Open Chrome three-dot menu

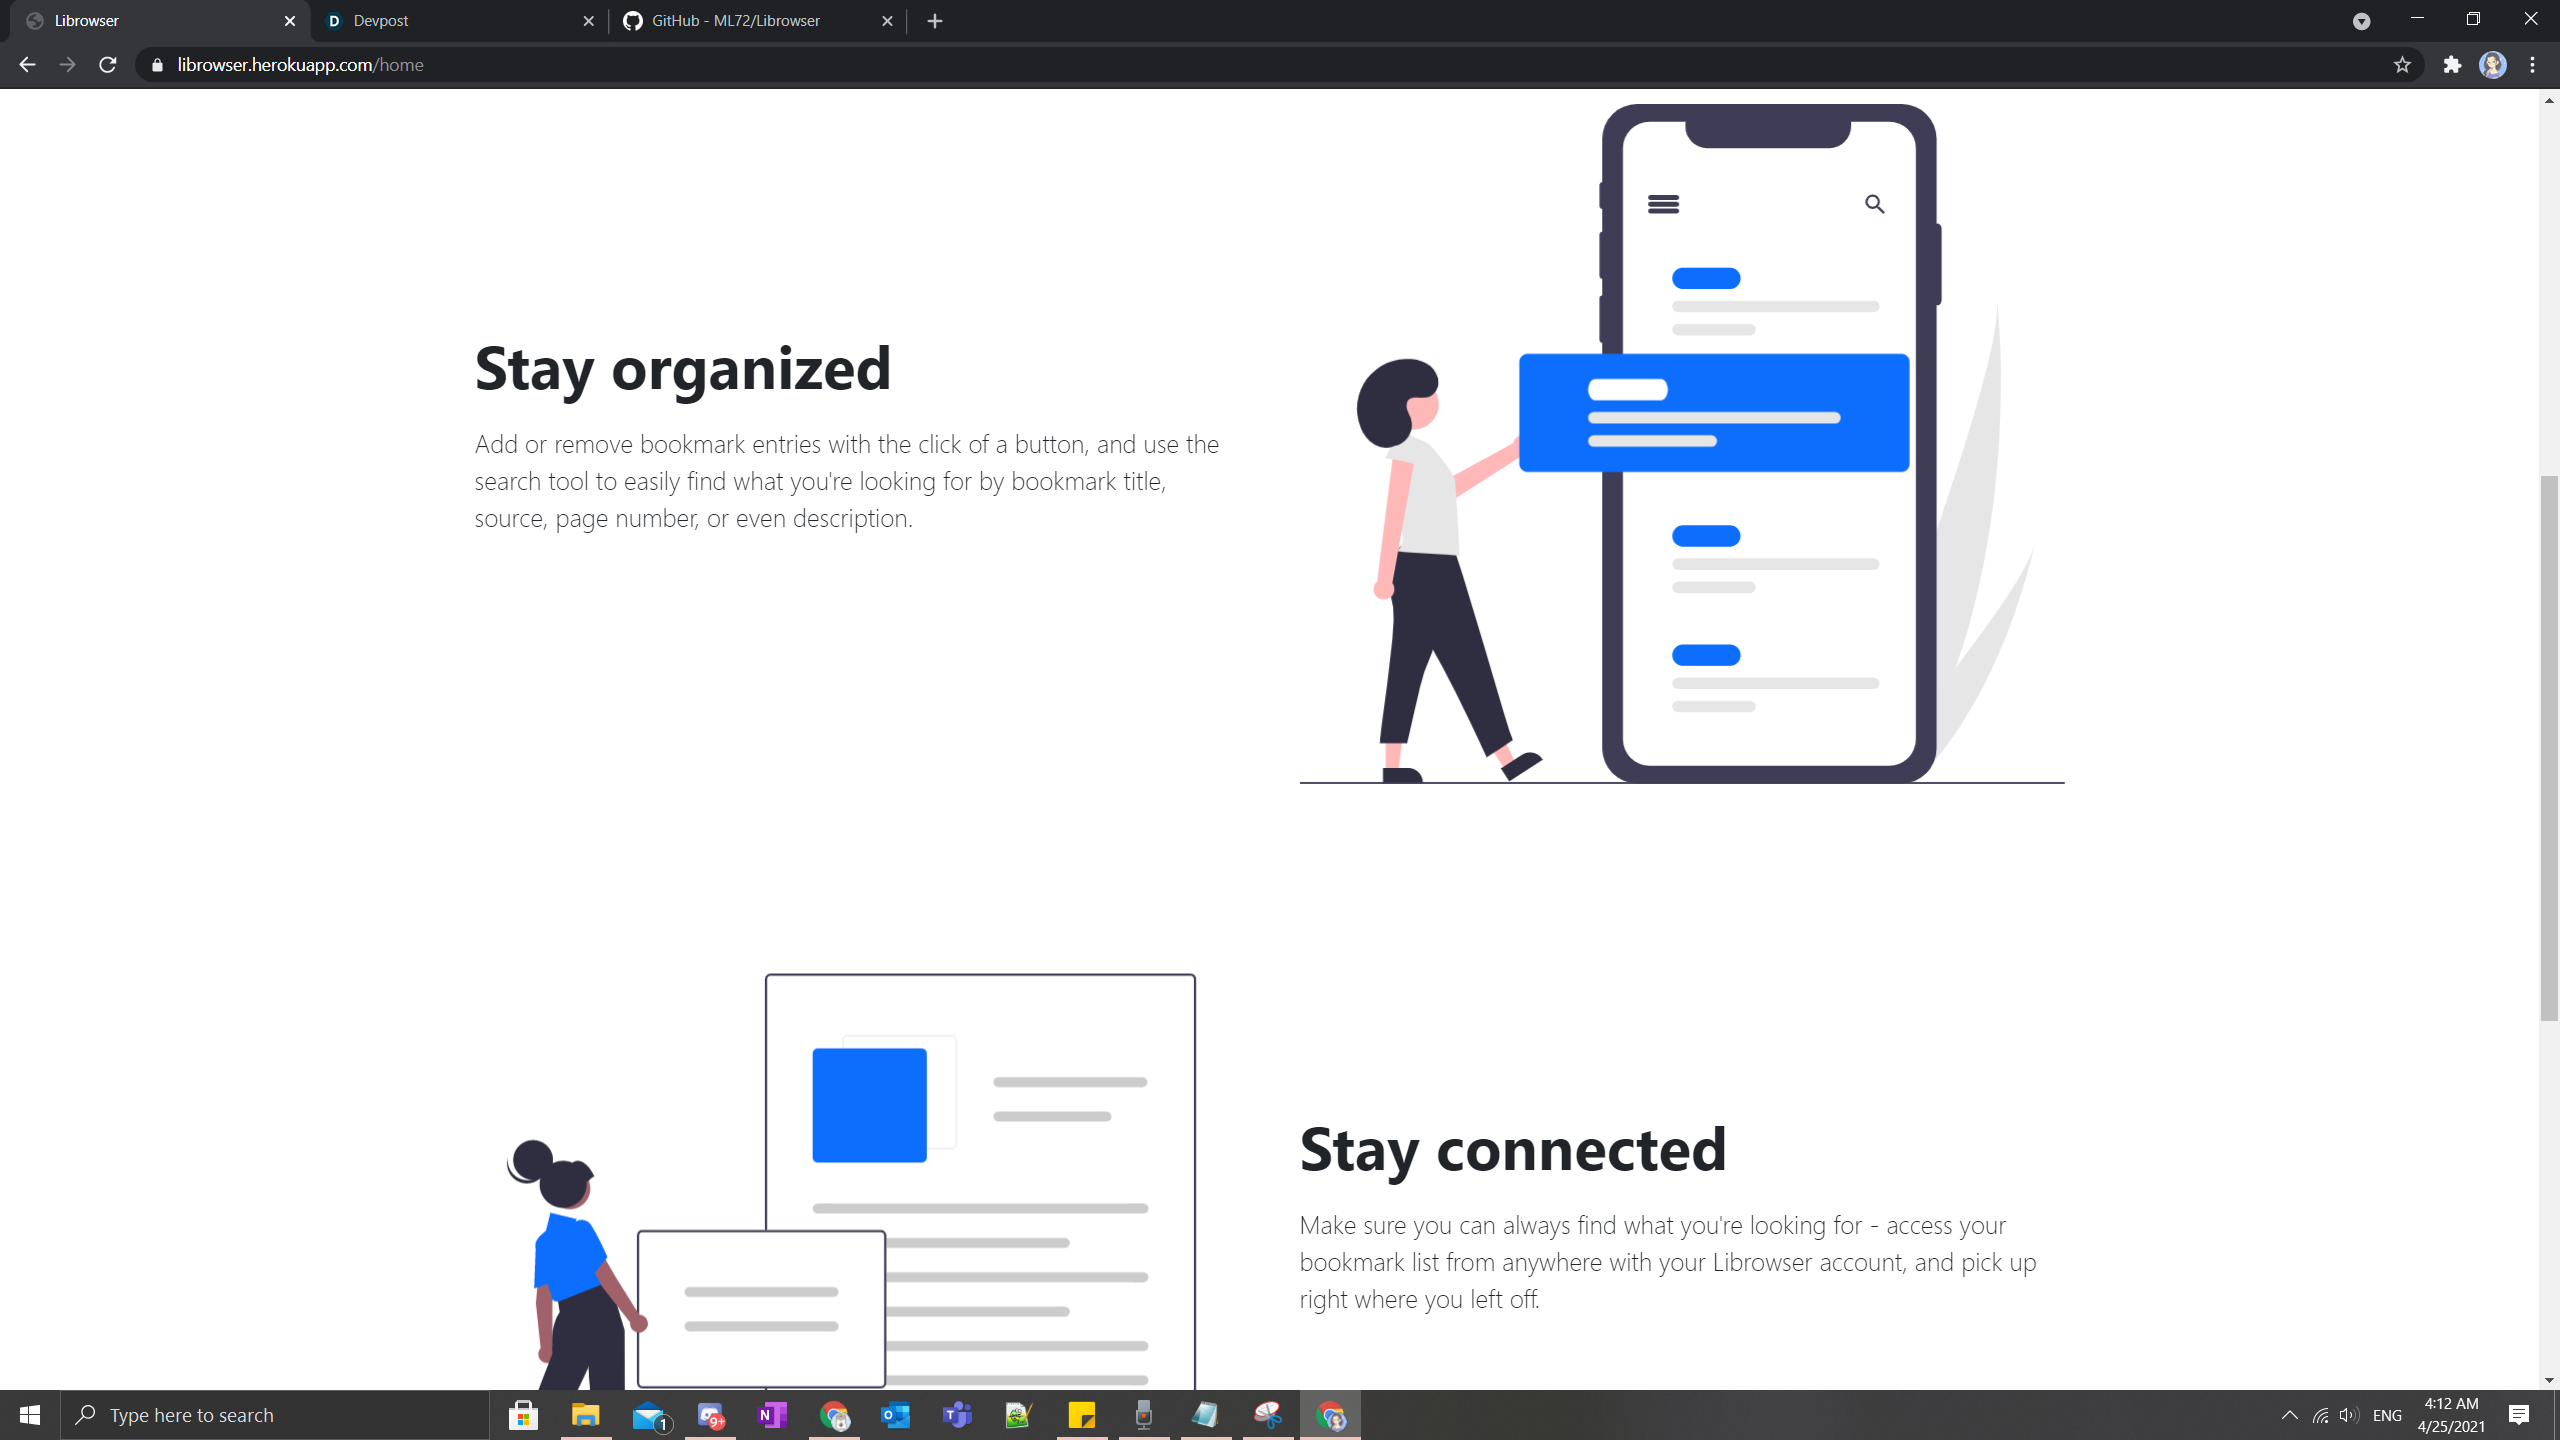tap(2533, 65)
